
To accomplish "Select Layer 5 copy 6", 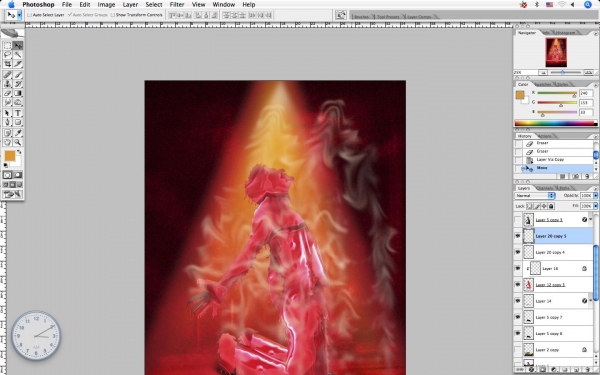I will [x=557, y=334].
